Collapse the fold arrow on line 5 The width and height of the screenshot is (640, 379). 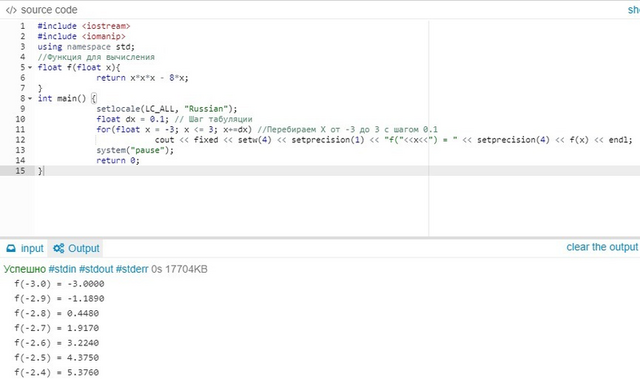point(30,67)
